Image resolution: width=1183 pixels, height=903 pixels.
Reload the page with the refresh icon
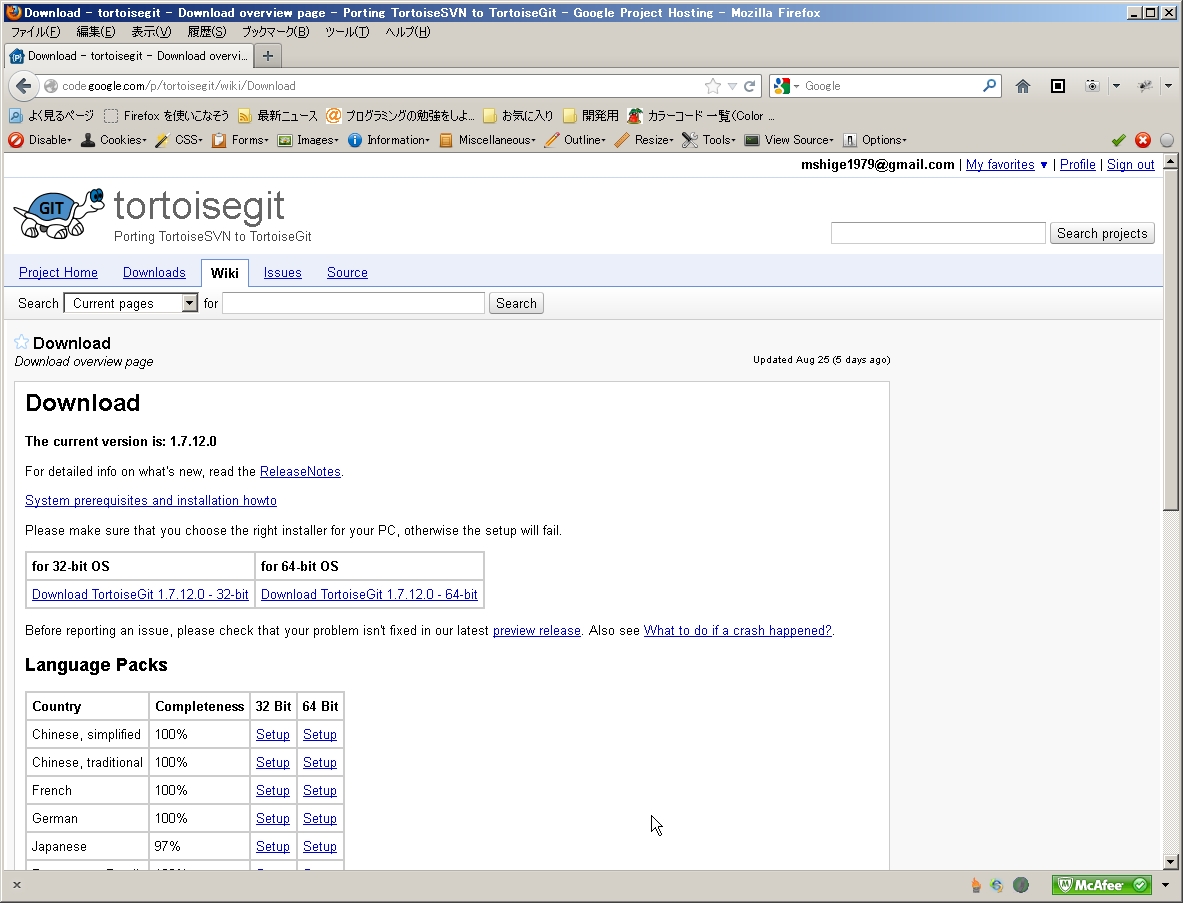pos(749,86)
